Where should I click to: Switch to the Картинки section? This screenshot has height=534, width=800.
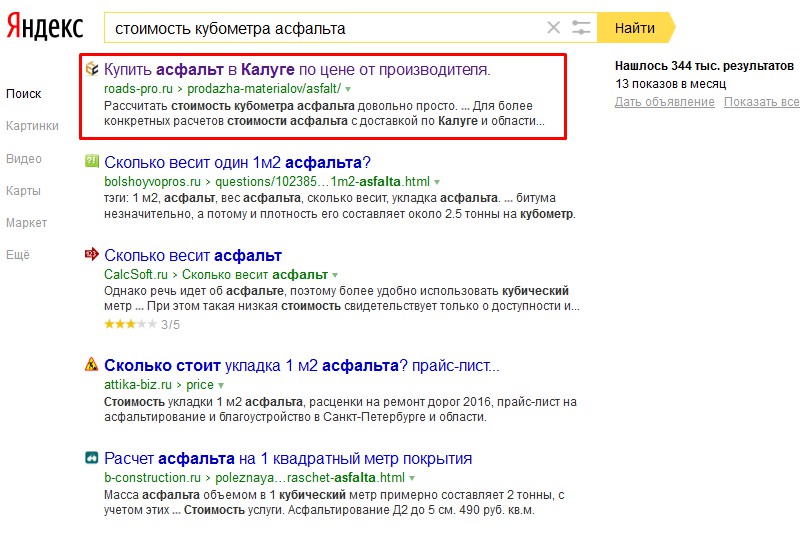pos(32,126)
